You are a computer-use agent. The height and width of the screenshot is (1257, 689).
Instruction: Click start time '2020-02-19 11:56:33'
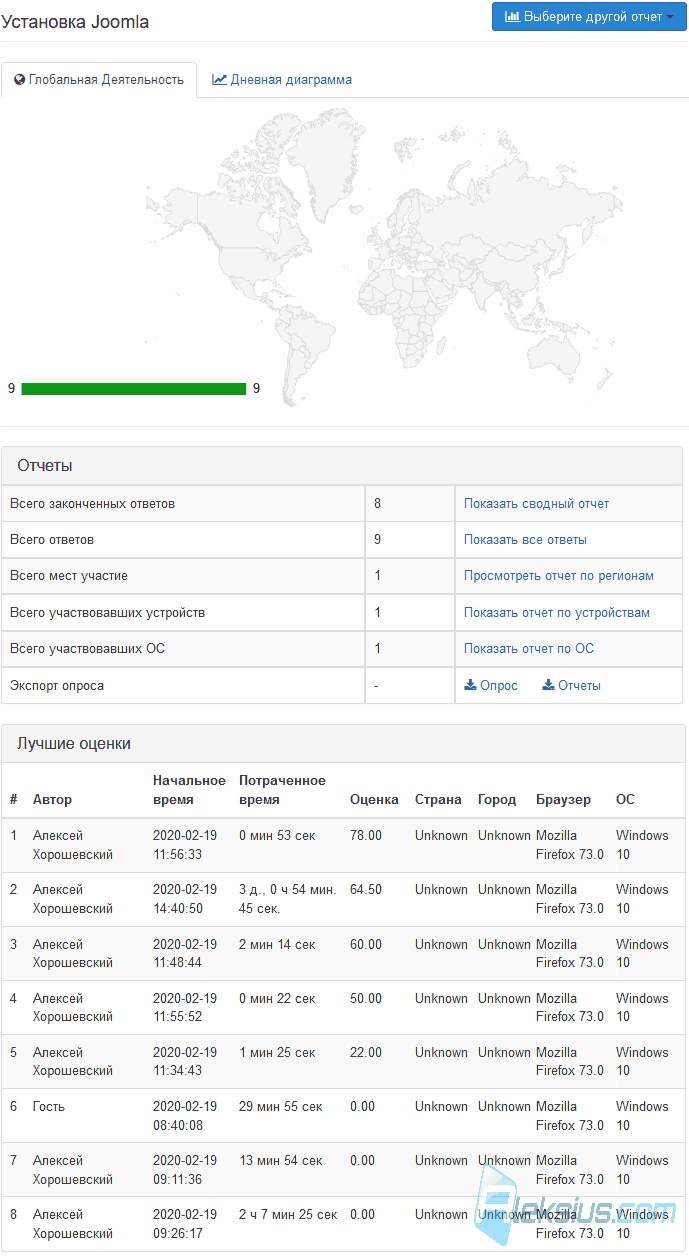(x=185, y=845)
